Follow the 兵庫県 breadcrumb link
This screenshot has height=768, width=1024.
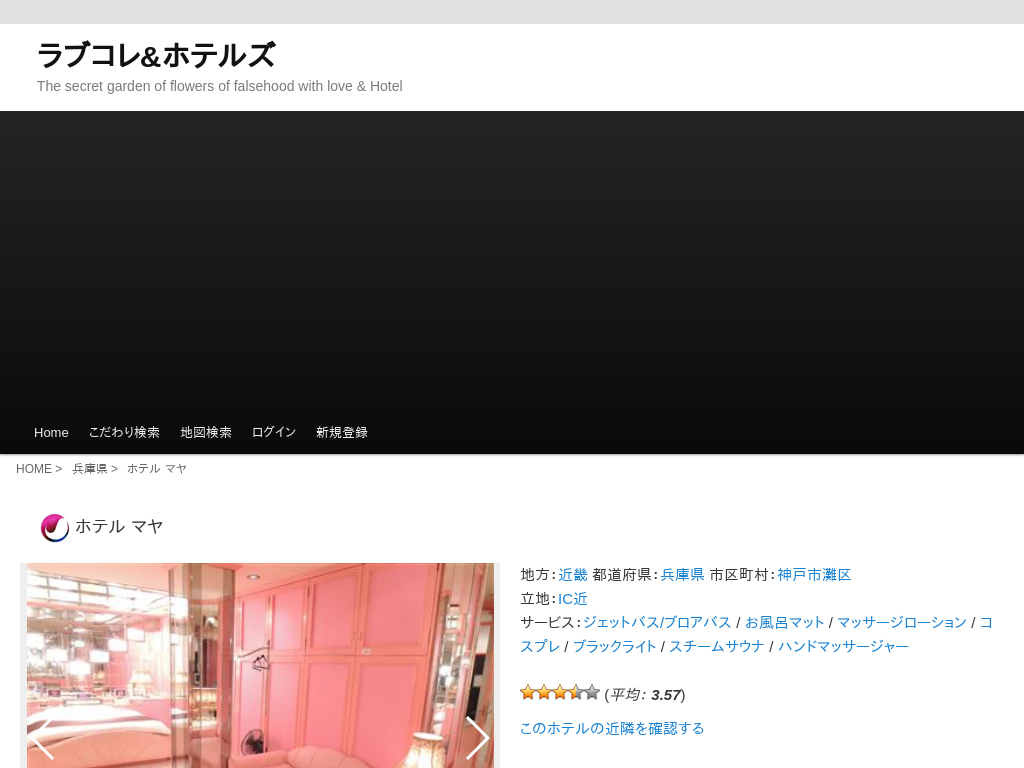pyautogui.click(x=89, y=469)
